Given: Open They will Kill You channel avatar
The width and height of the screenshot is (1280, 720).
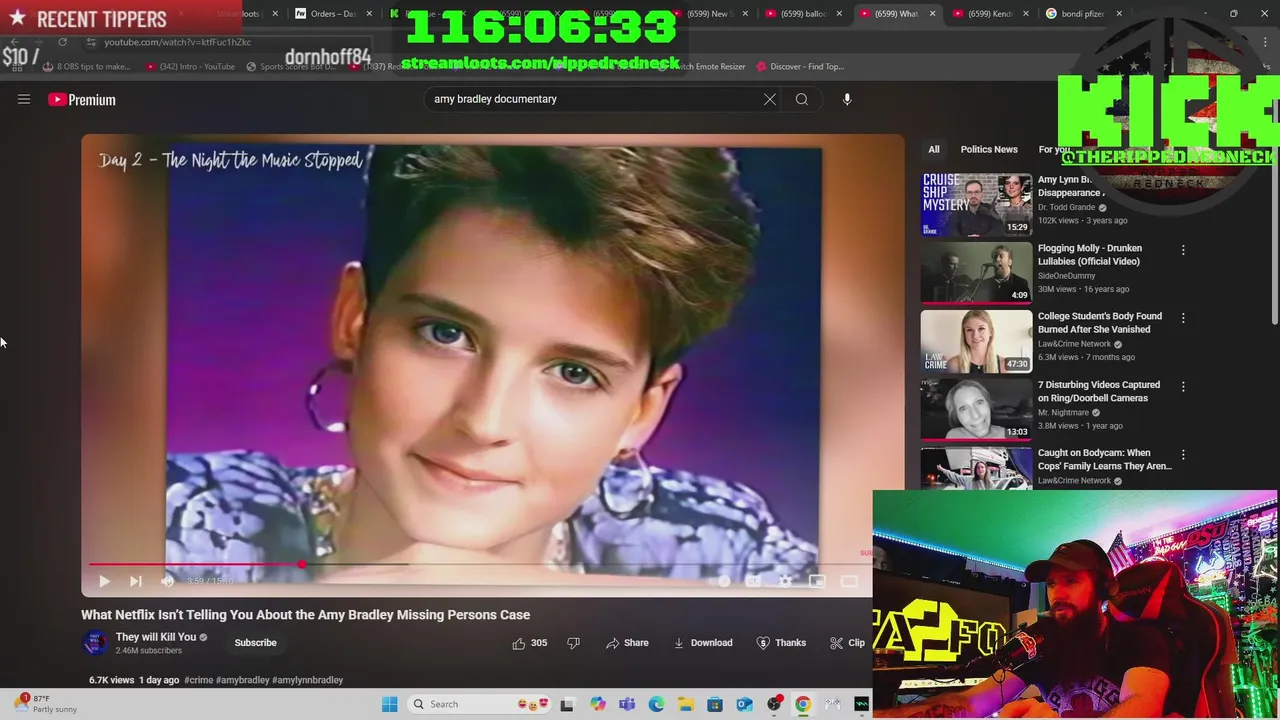Looking at the screenshot, I should coord(95,643).
